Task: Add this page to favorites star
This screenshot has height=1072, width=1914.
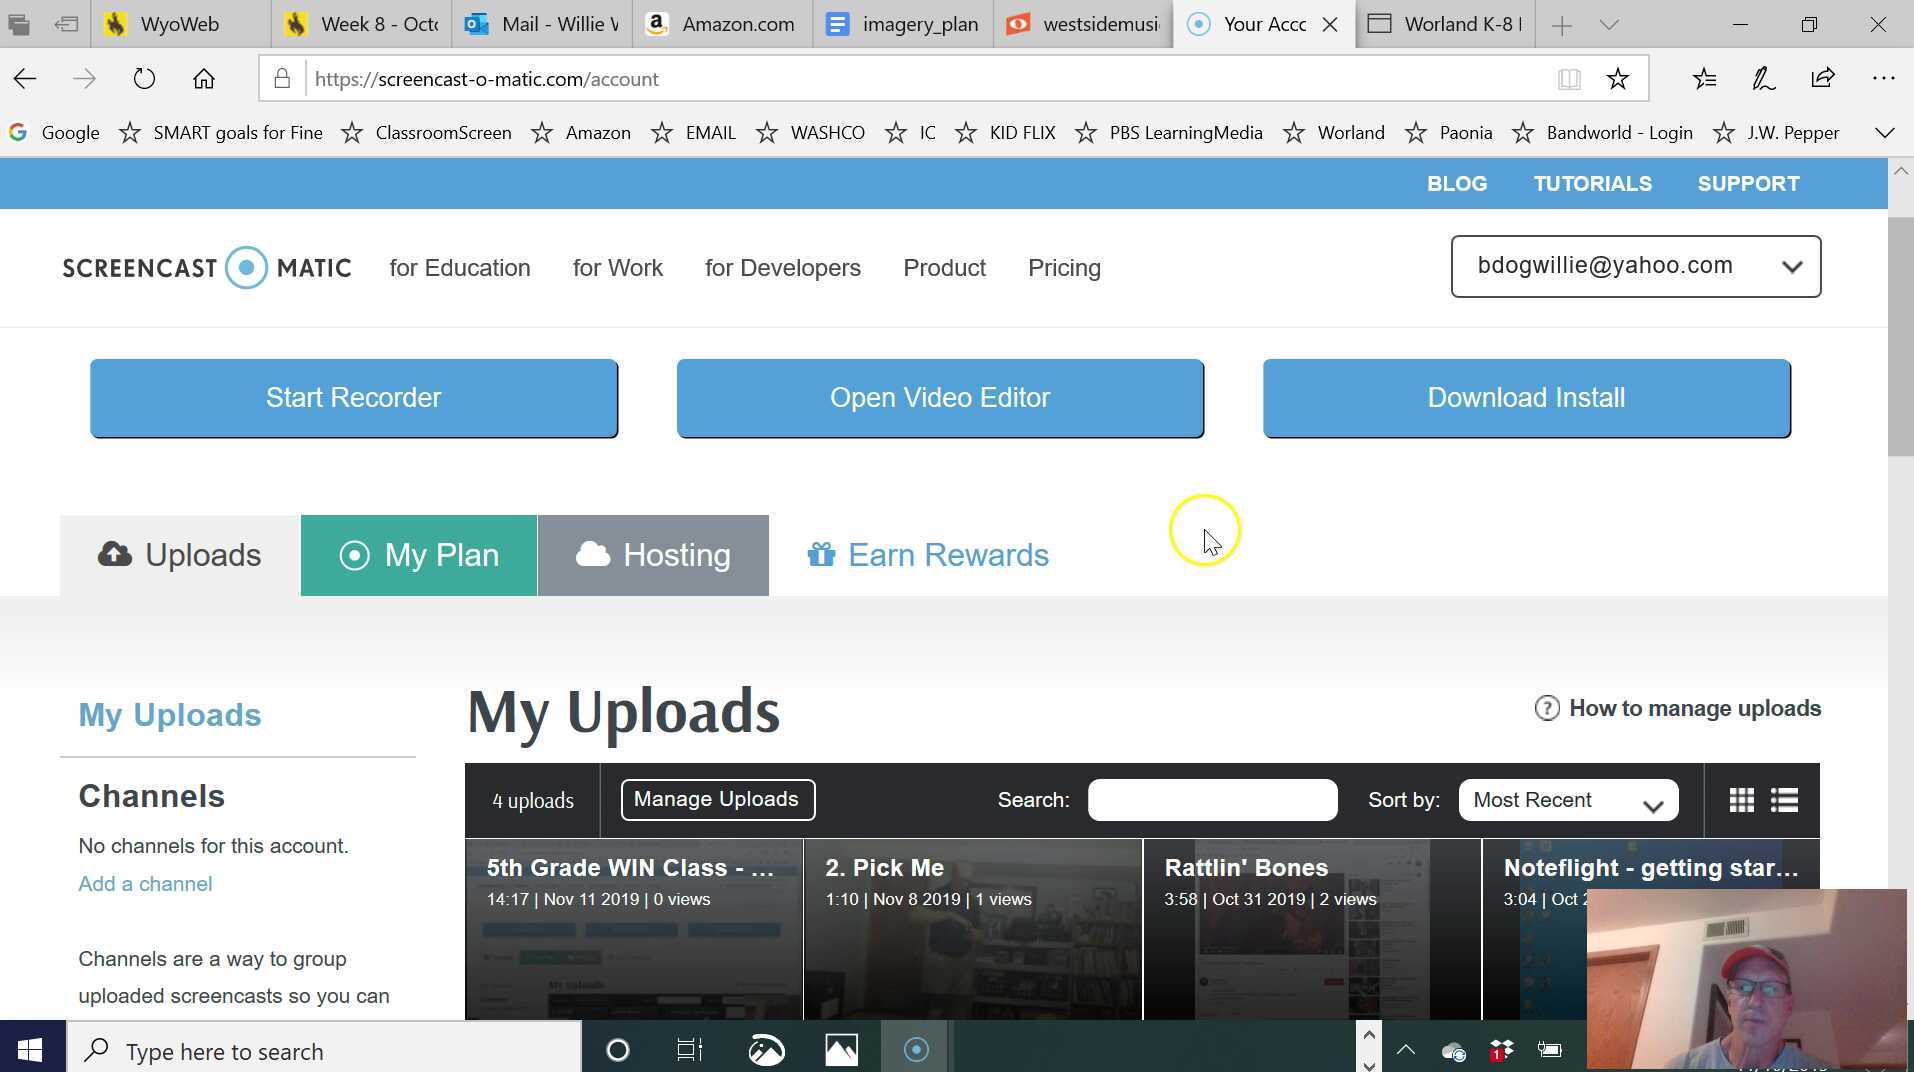Action: click(x=1617, y=79)
